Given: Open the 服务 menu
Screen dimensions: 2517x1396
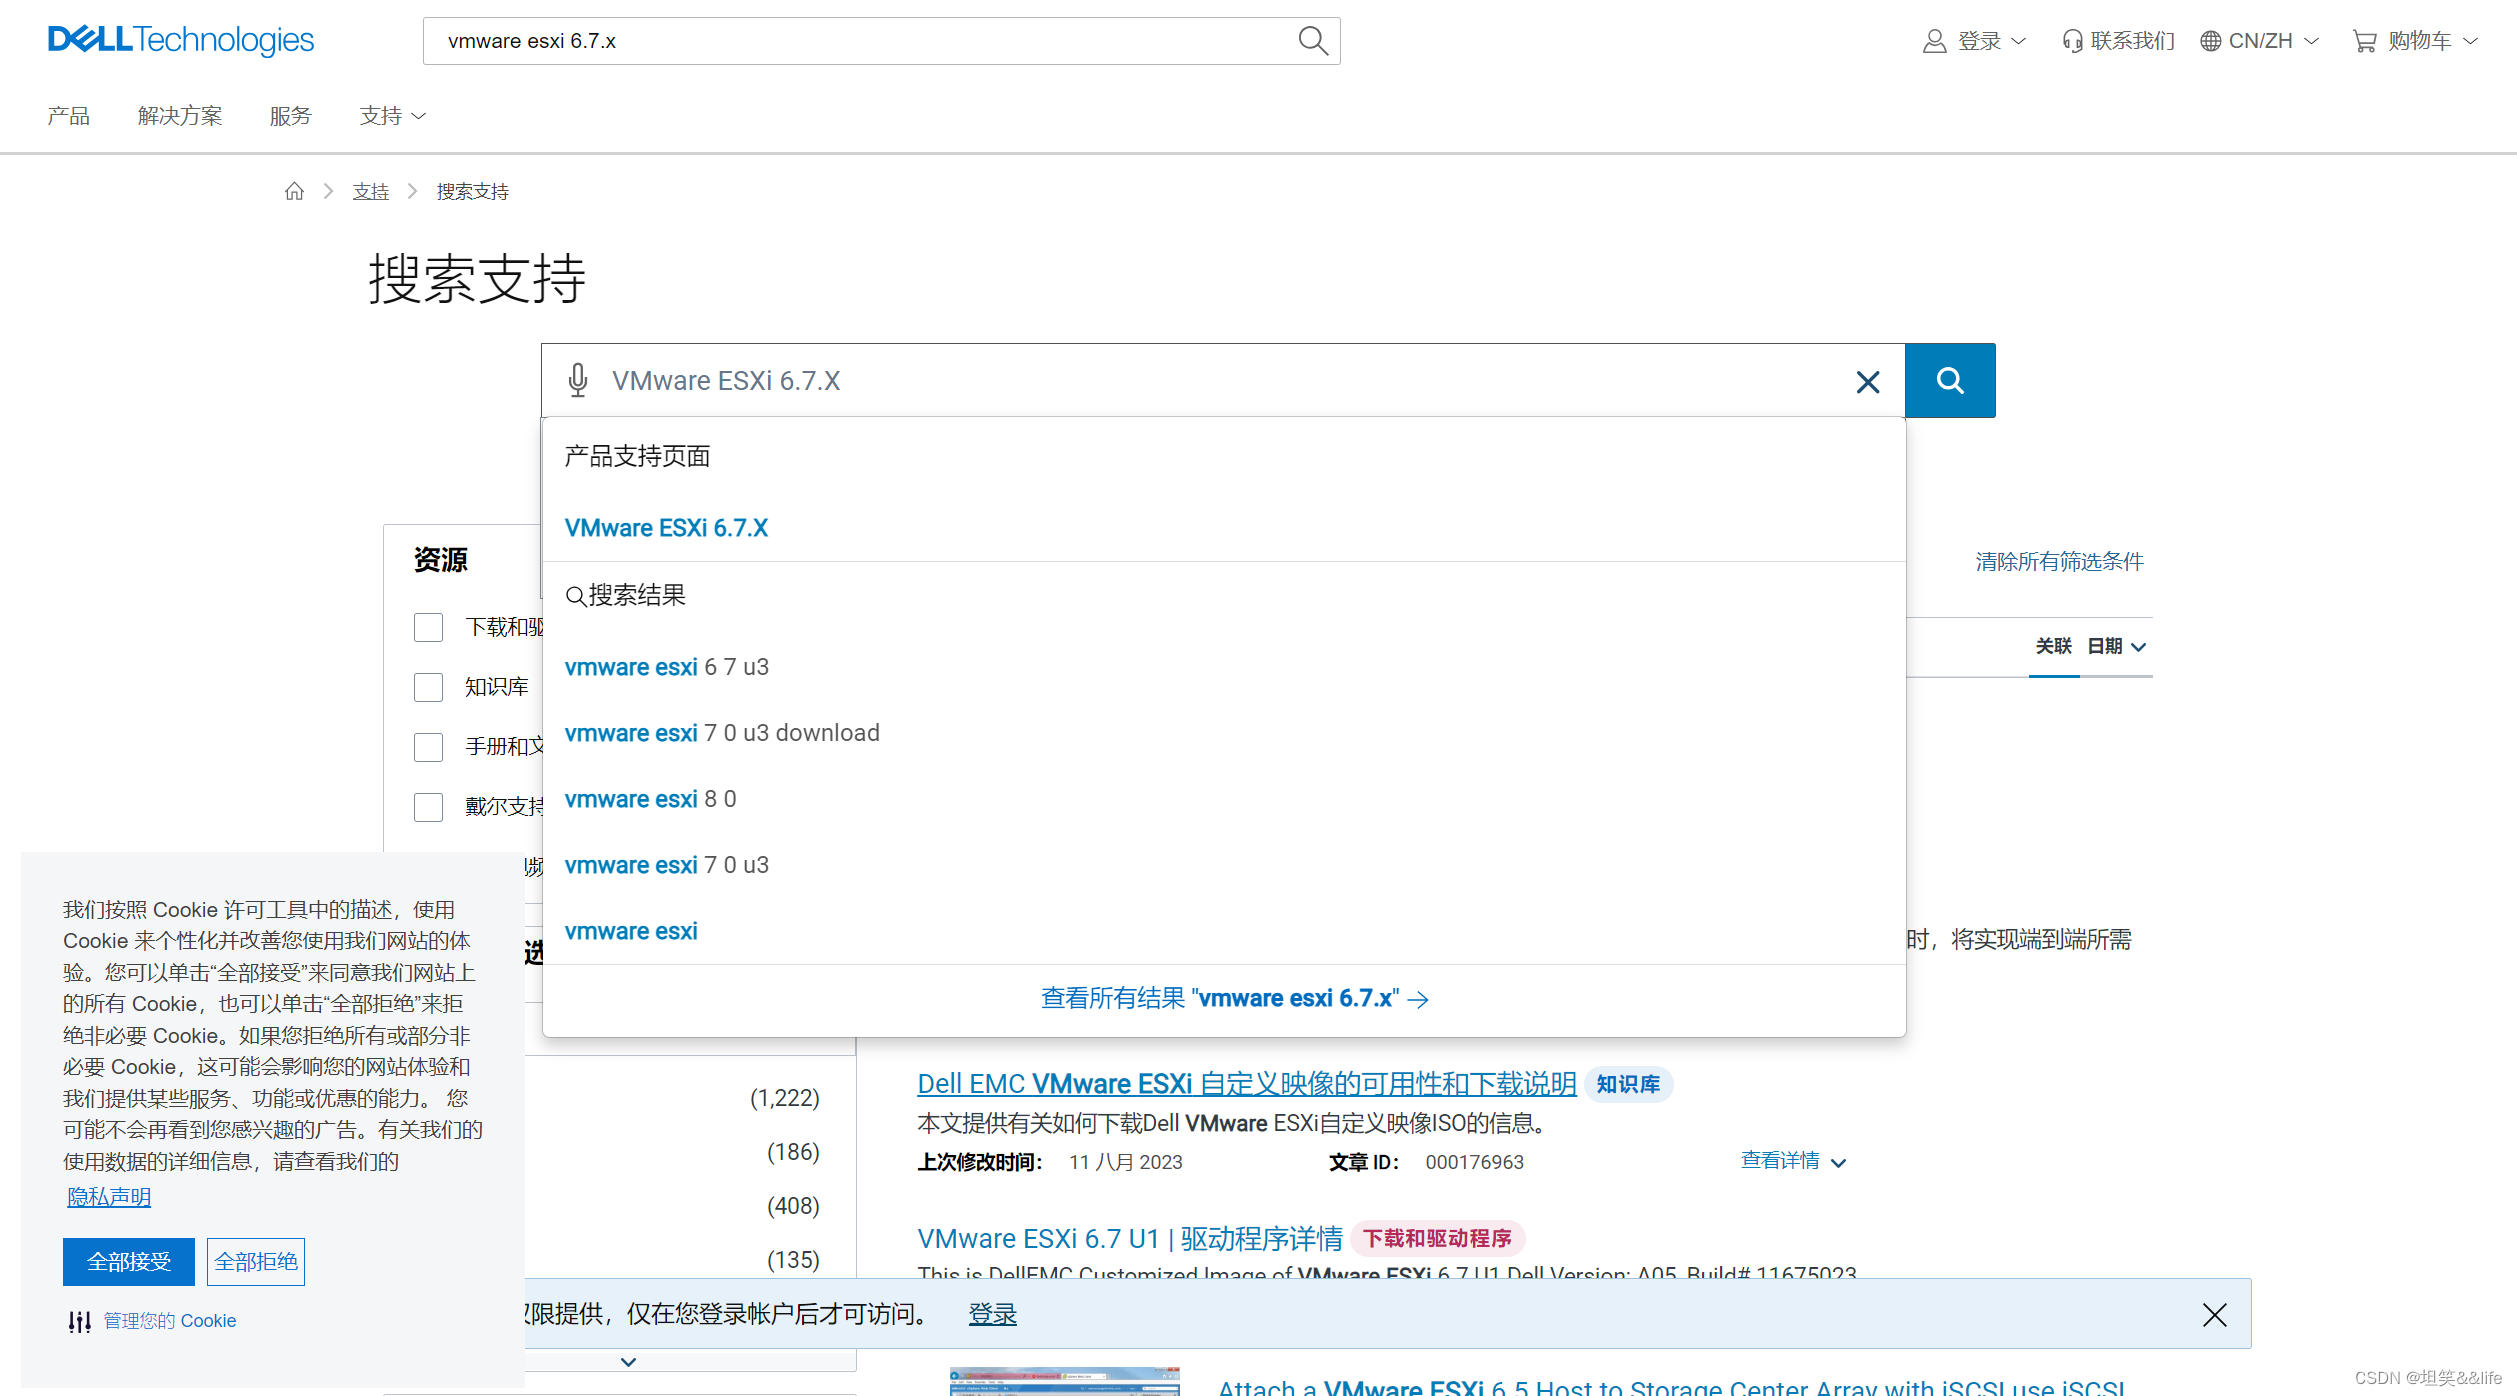Looking at the screenshot, I should tap(291, 116).
